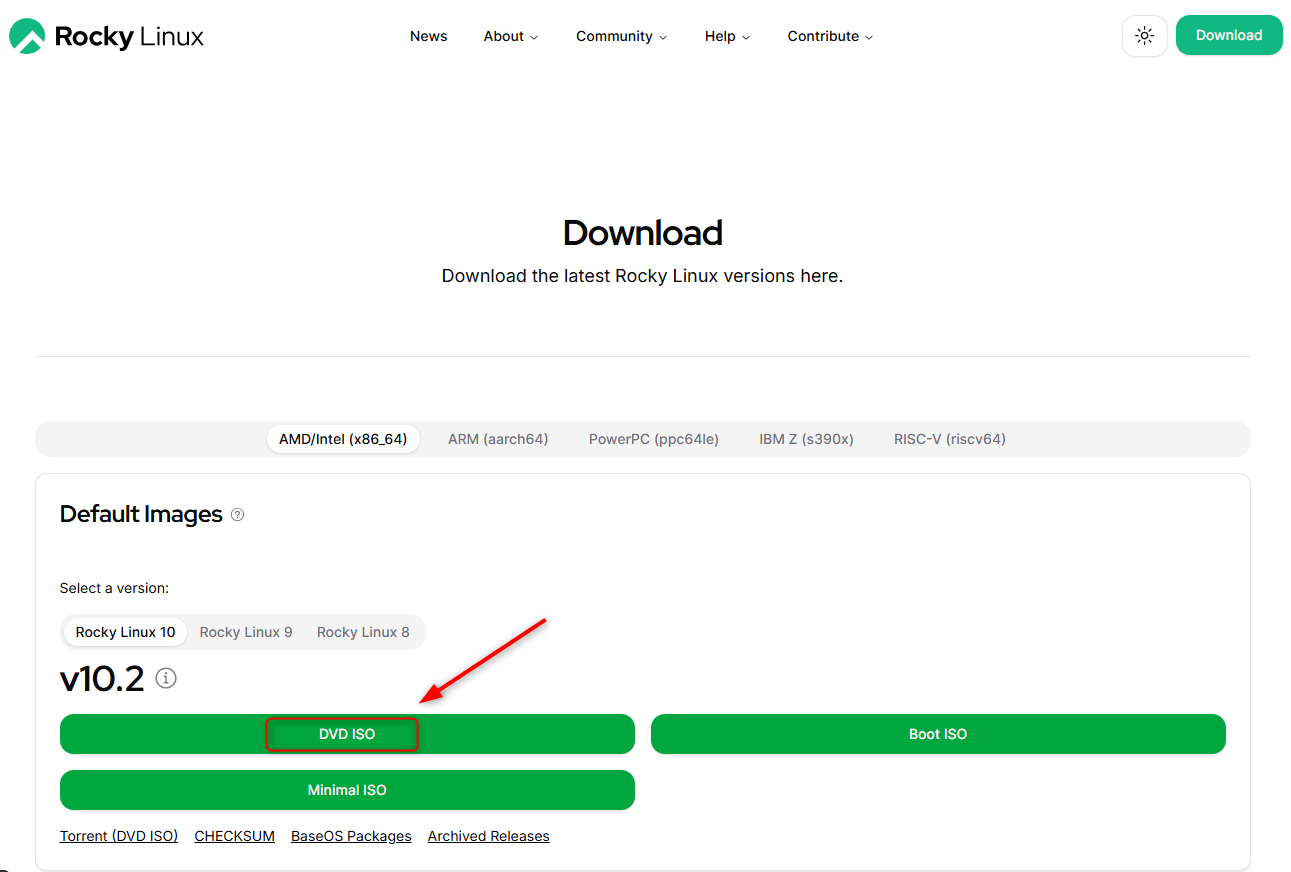Open the Archived Releases link
The height and width of the screenshot is (872, 1291).
click(x=488, y=836)
